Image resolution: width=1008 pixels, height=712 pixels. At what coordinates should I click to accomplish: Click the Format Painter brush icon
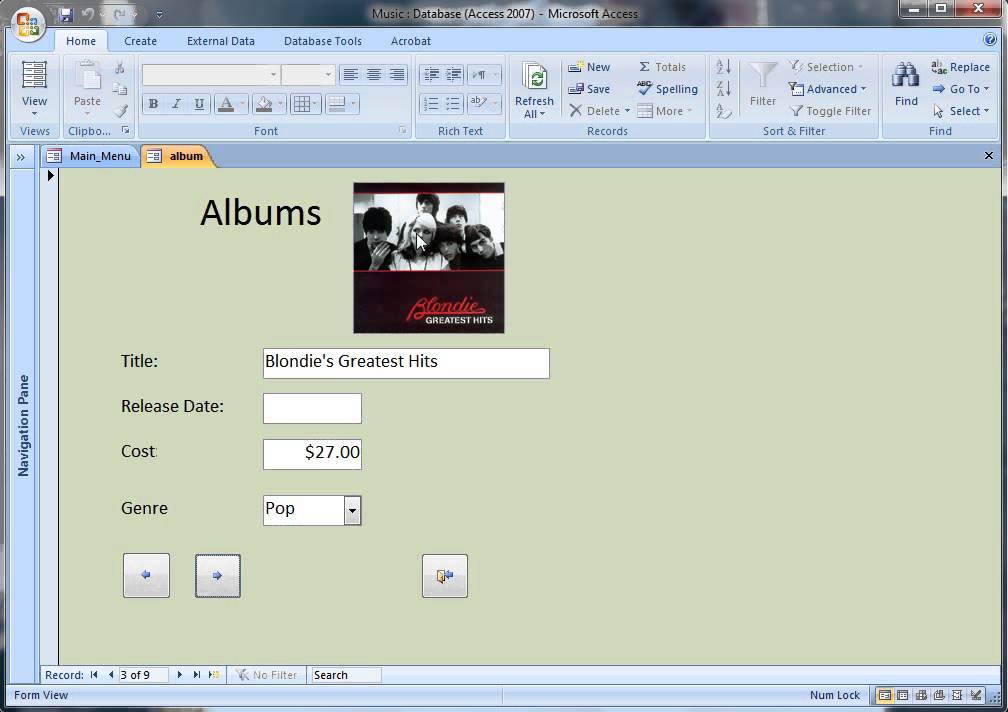[x=120, y=111]
